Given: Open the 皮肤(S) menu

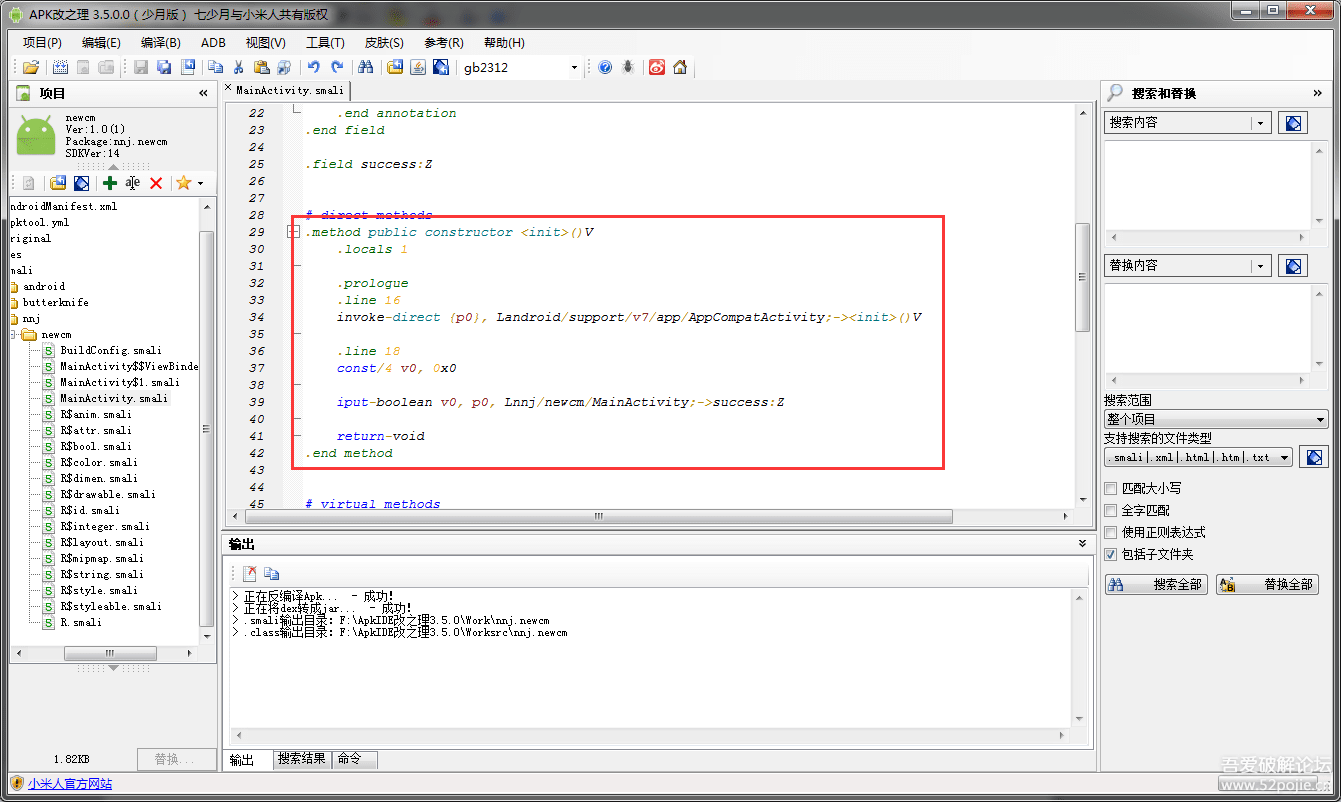Looking at the screenshot, I should click(384, 42).
